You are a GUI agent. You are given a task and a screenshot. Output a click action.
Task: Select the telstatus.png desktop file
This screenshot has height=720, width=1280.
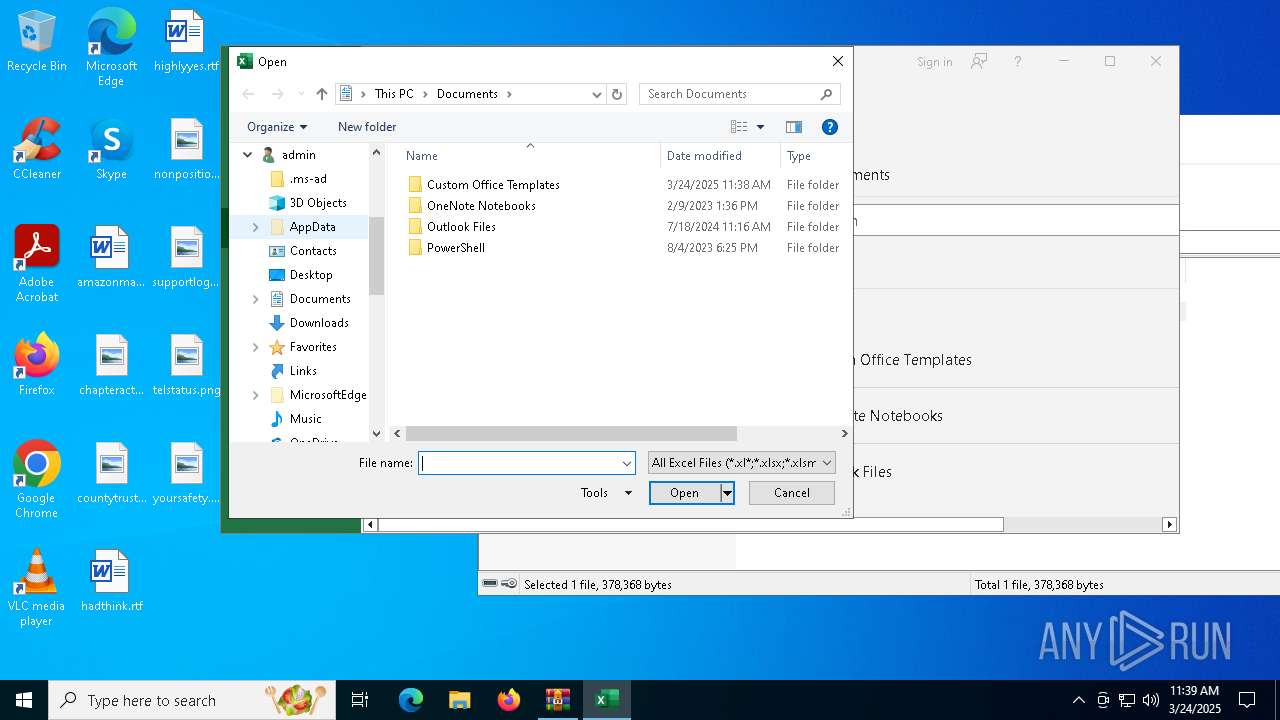[x=186, y=365]
